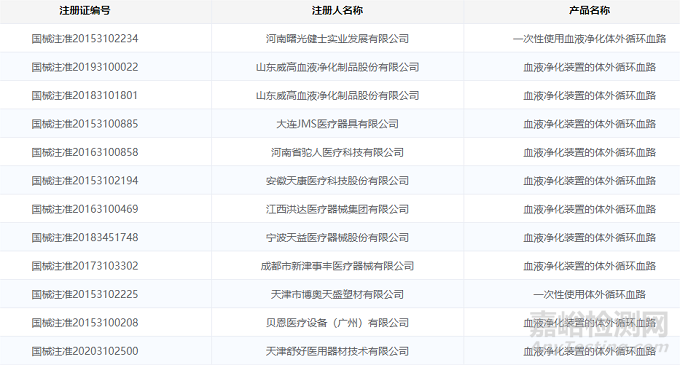Click product name in the 贝恩医疗设备 row
This screenshot has height=365, width=680.
click(589, 323)
